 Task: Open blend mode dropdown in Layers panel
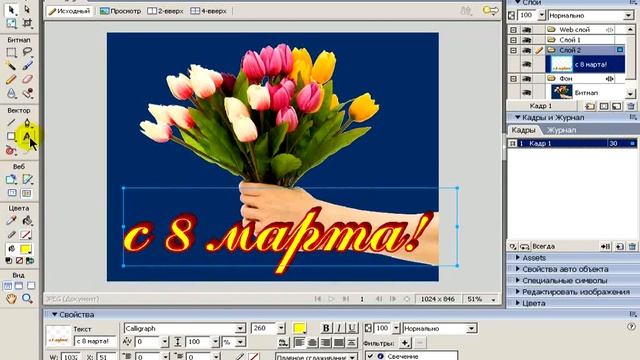click(629, 16)
